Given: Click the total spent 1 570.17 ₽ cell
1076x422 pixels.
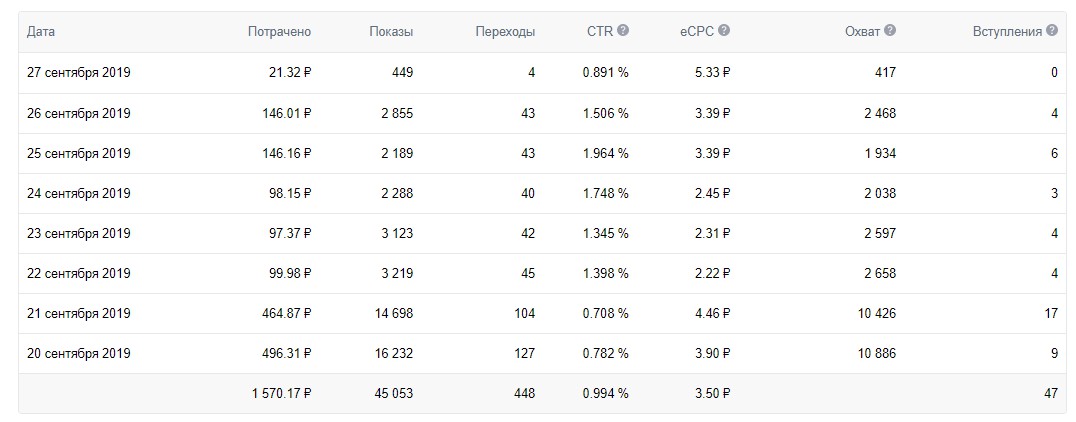Looking at the screenshot, I should point(281,393).
